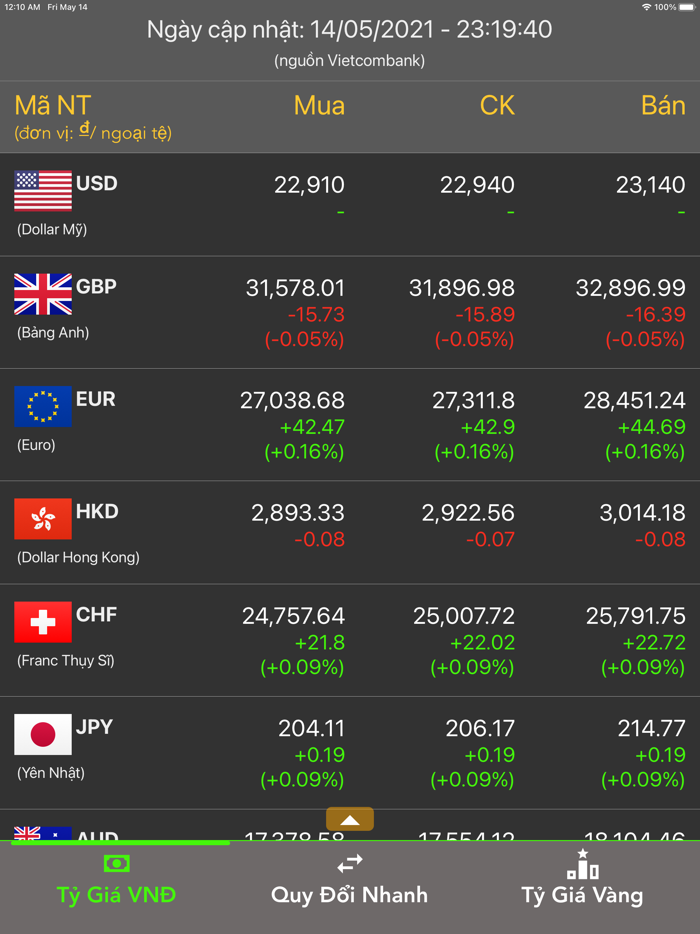Tap the CK column header
The image size is (700, 934).
pyautogui.click(x=496, y=106)
